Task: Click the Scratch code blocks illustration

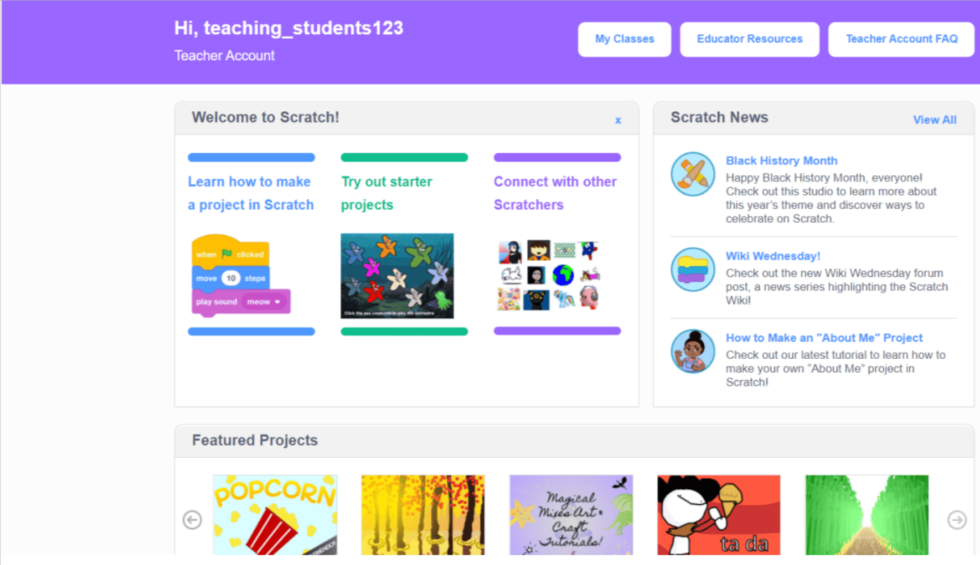Action: (241, 276)
